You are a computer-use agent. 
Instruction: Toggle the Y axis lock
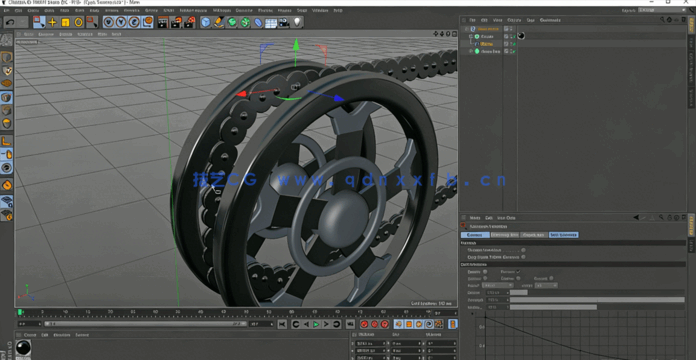tap(121, 22)
